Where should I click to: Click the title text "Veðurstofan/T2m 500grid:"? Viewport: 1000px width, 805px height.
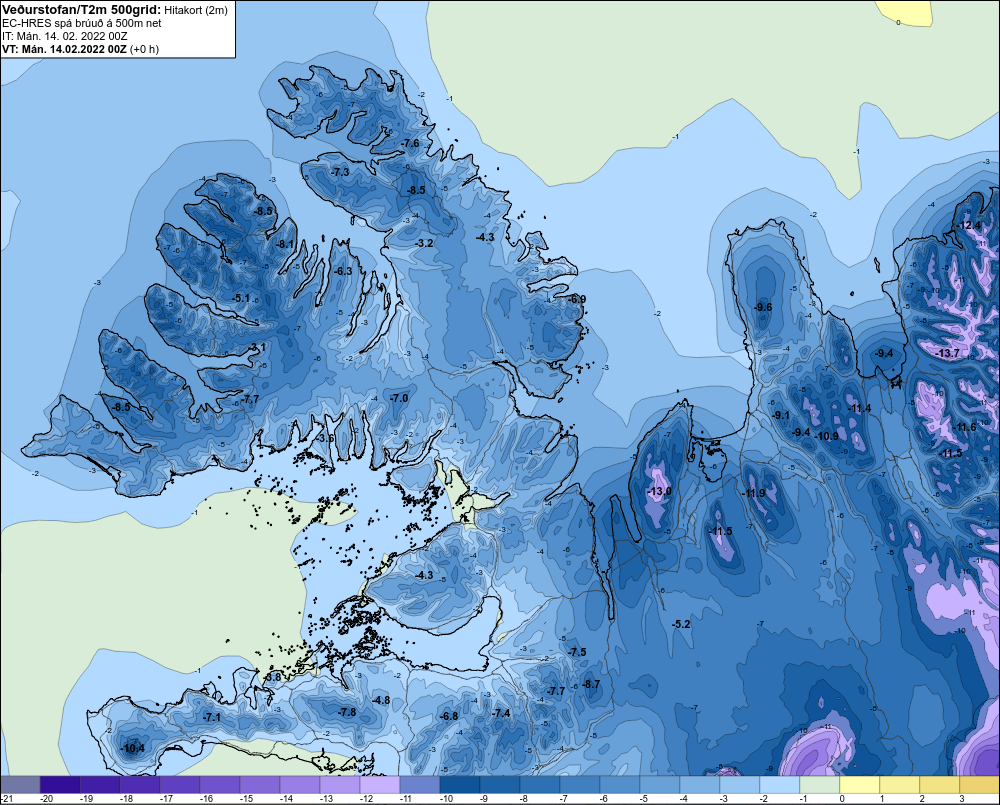click(81, 10)
